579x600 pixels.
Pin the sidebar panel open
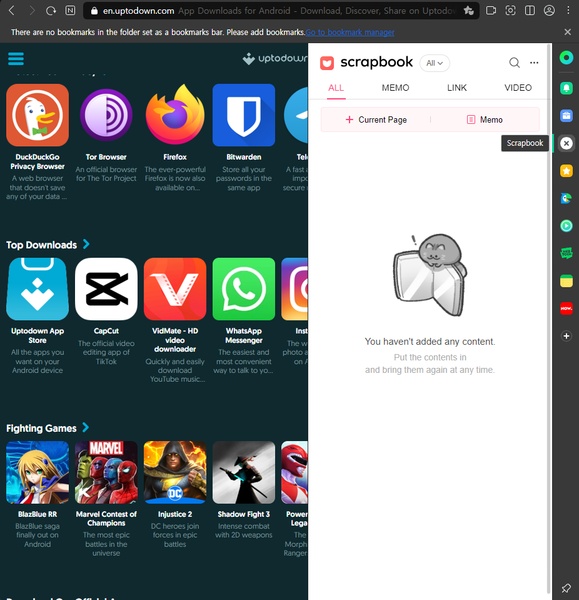pos(566,588)
